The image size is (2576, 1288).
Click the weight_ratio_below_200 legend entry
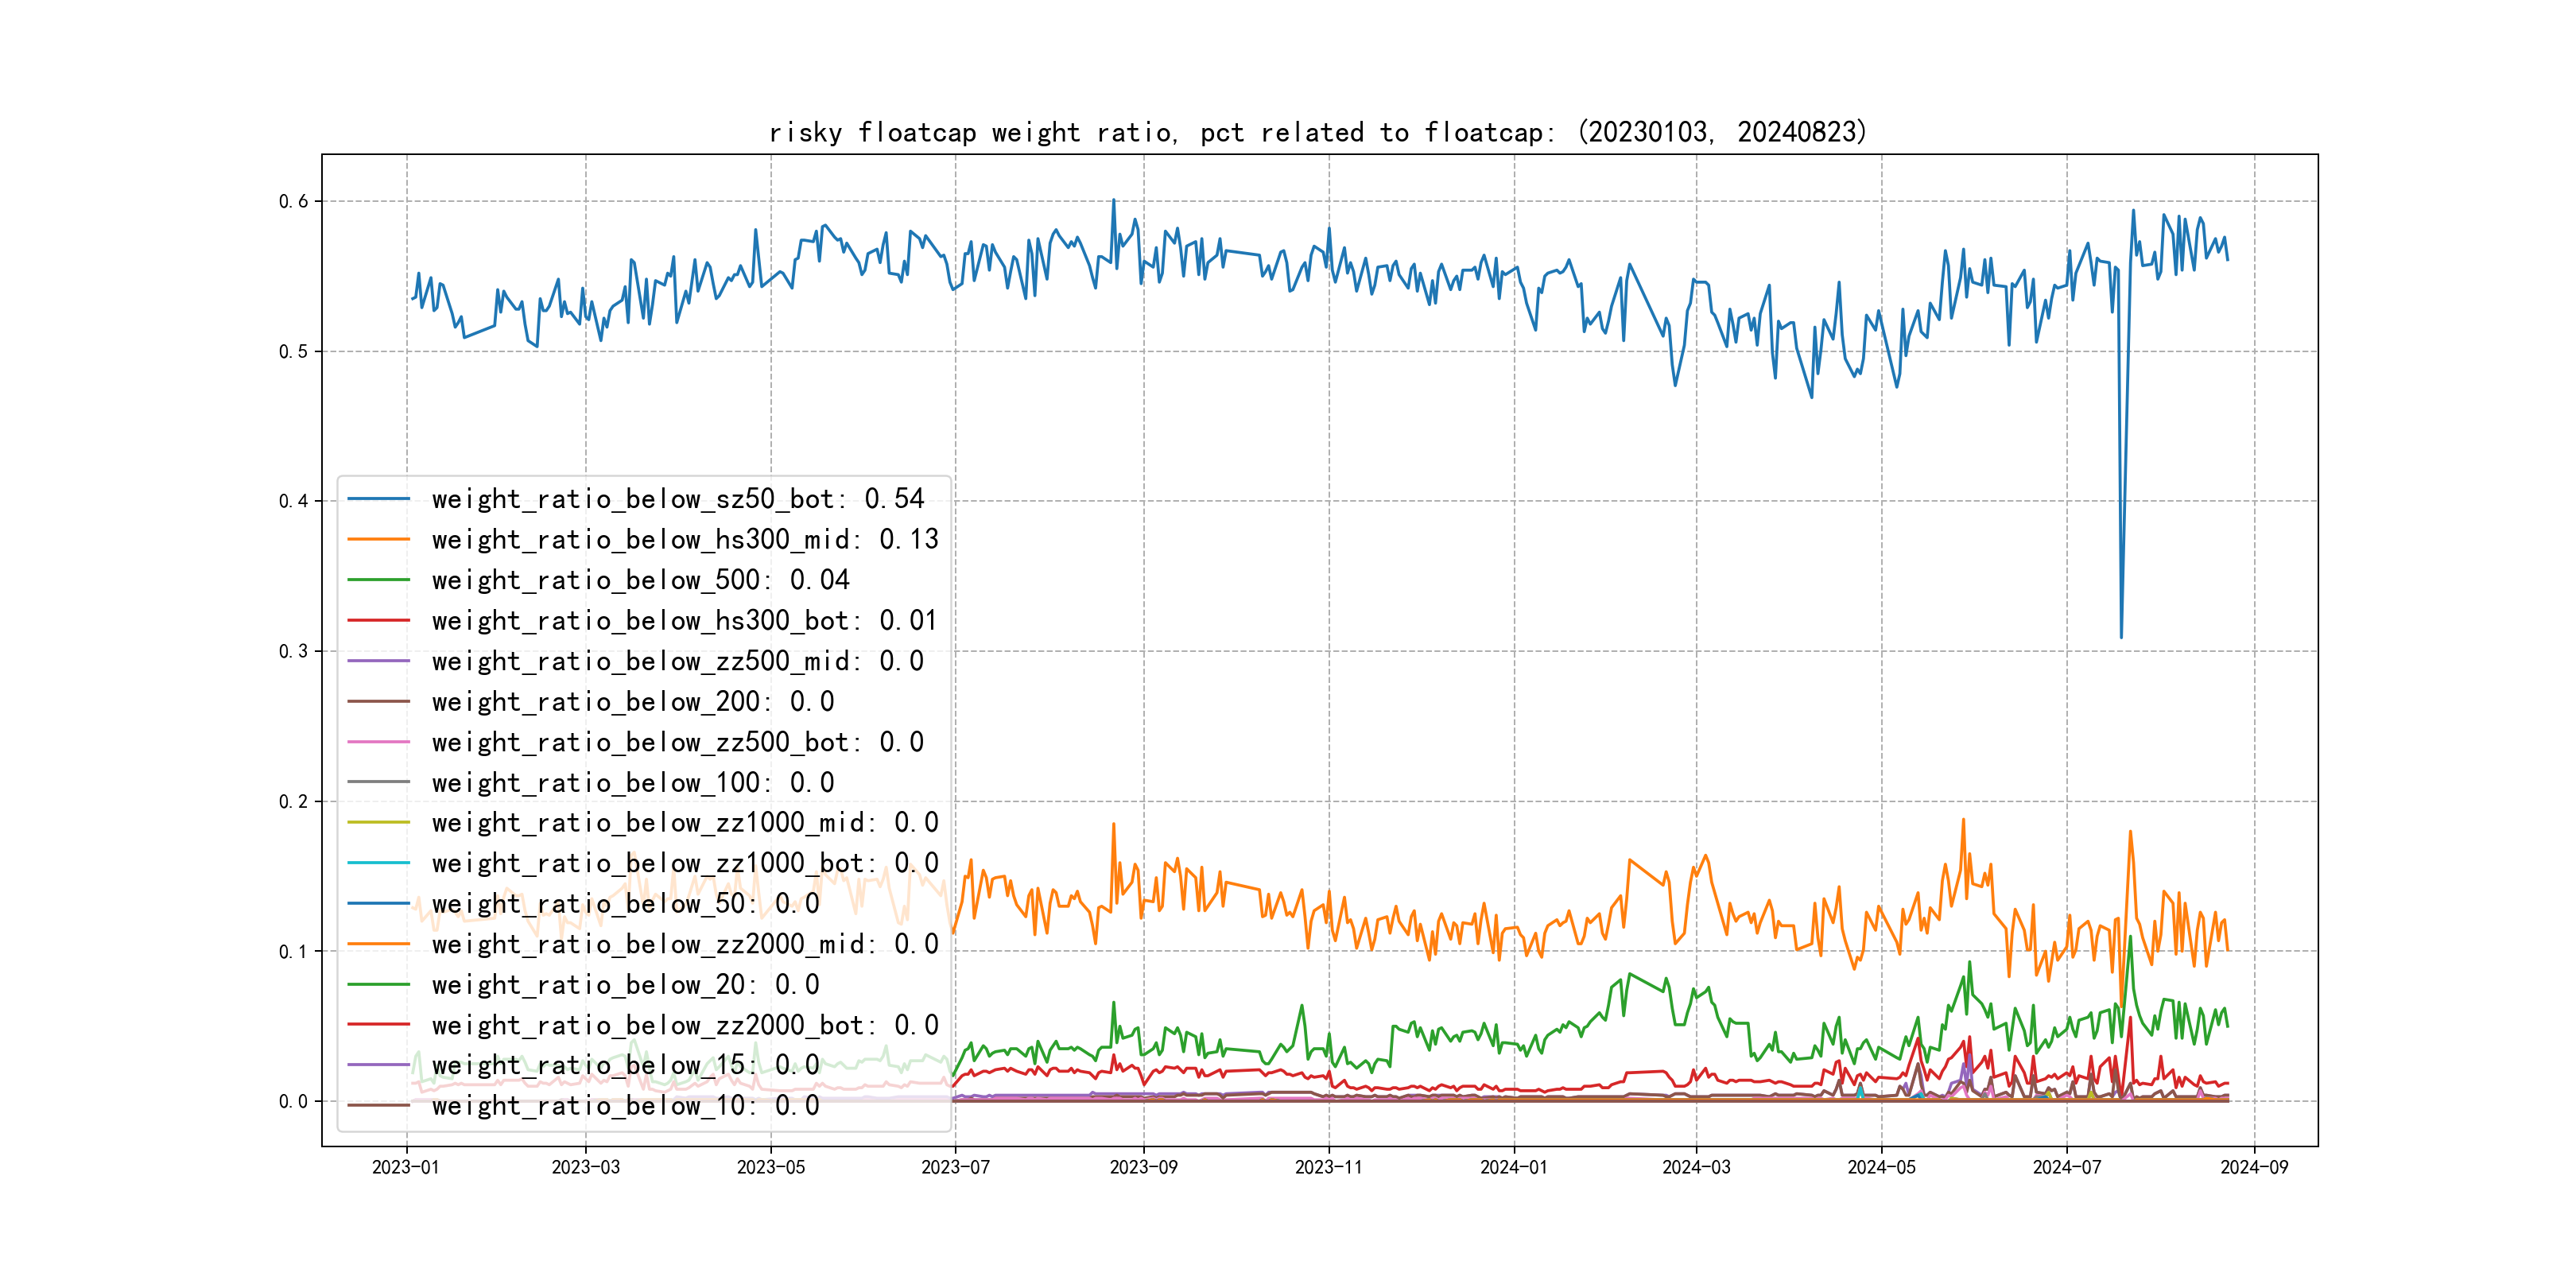633,702
